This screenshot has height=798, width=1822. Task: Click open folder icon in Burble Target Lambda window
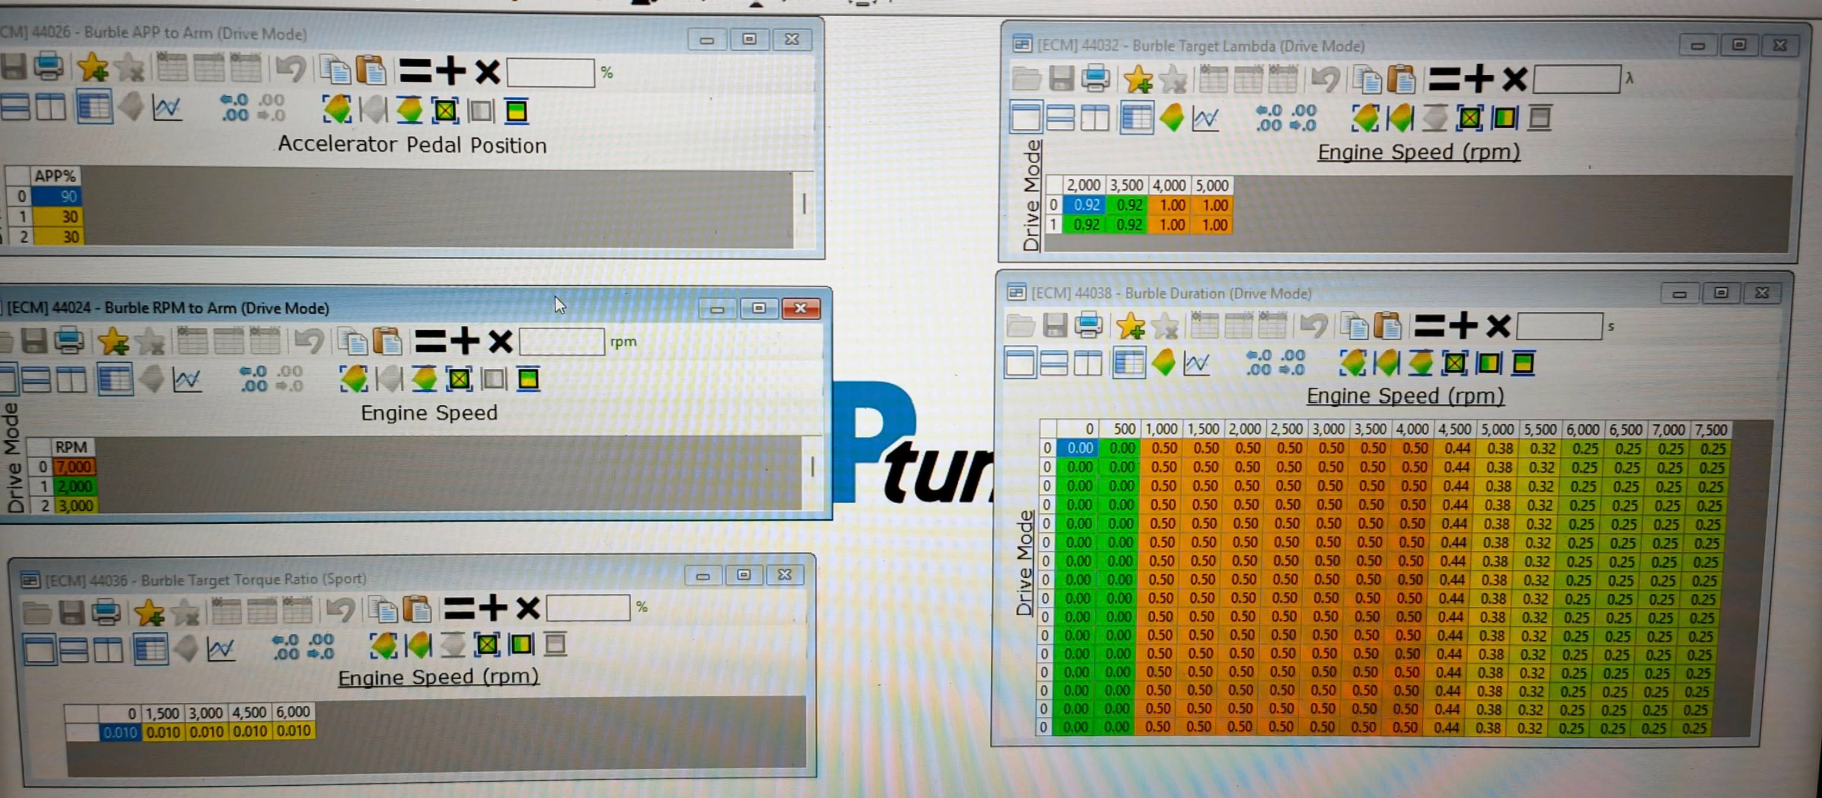[x=1026, y=78]
